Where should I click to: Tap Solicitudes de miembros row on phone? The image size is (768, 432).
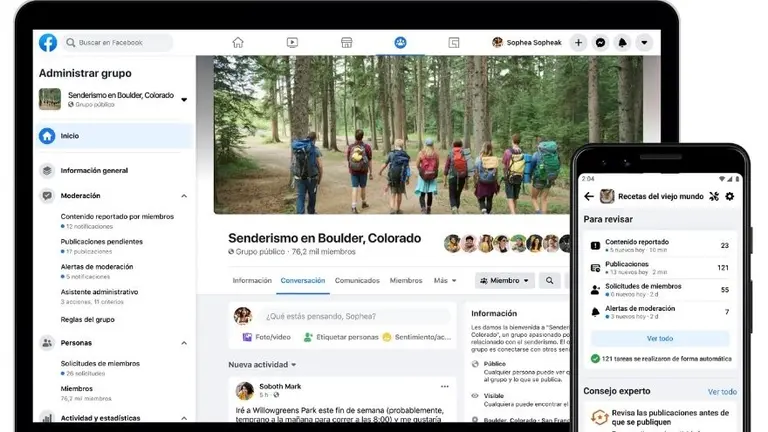(x=660, y=289)
